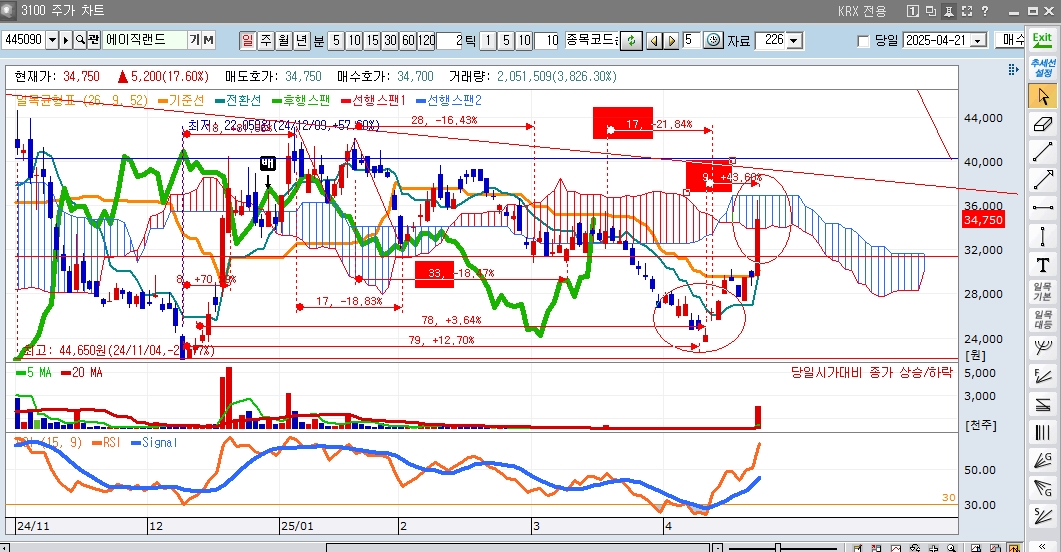
Task: Select the 일 daily period toggle
Action: point(247,40)
